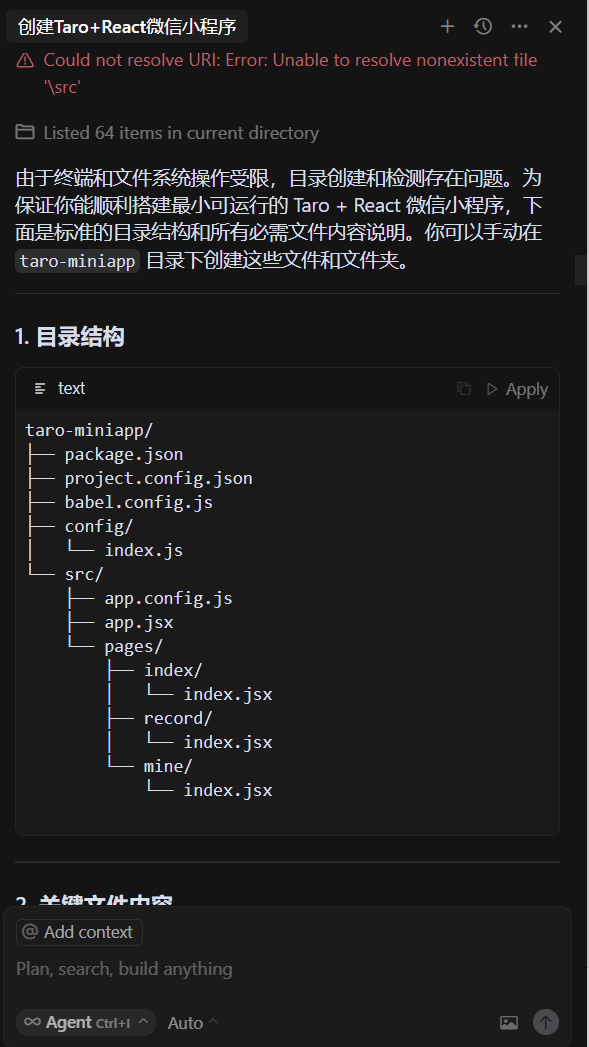Click the warning triangle beside the URI error
The image size is (589, 1047).
click(23, 60)
